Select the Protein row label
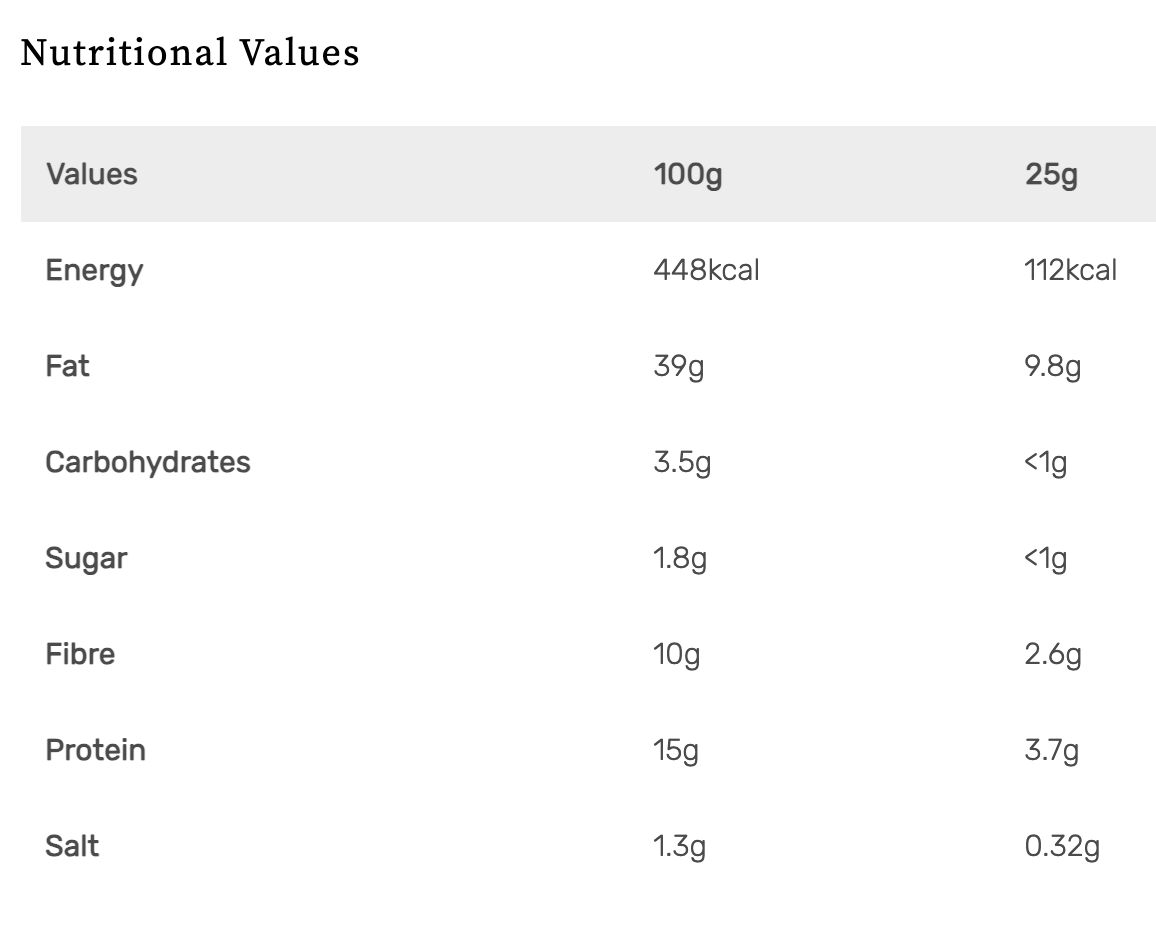 coord(96,750)
